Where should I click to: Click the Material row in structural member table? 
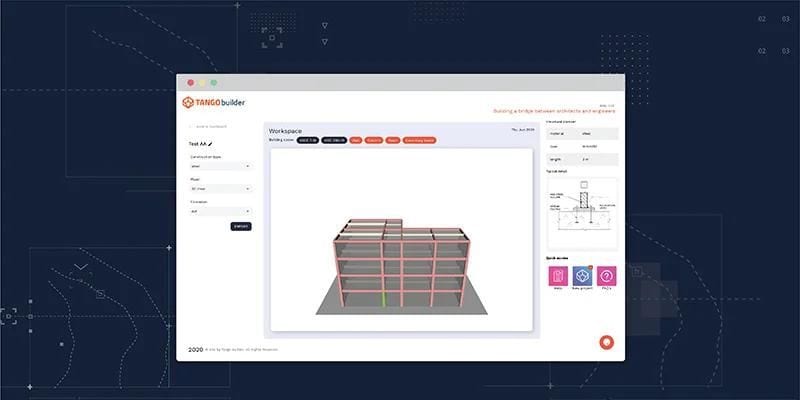[x=582, y=134]
